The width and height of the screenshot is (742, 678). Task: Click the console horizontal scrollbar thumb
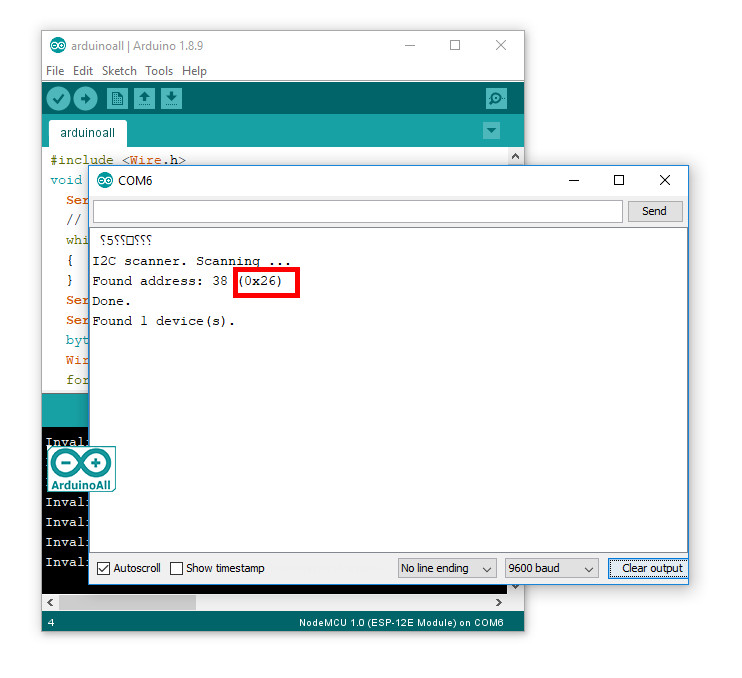(127, 602)
